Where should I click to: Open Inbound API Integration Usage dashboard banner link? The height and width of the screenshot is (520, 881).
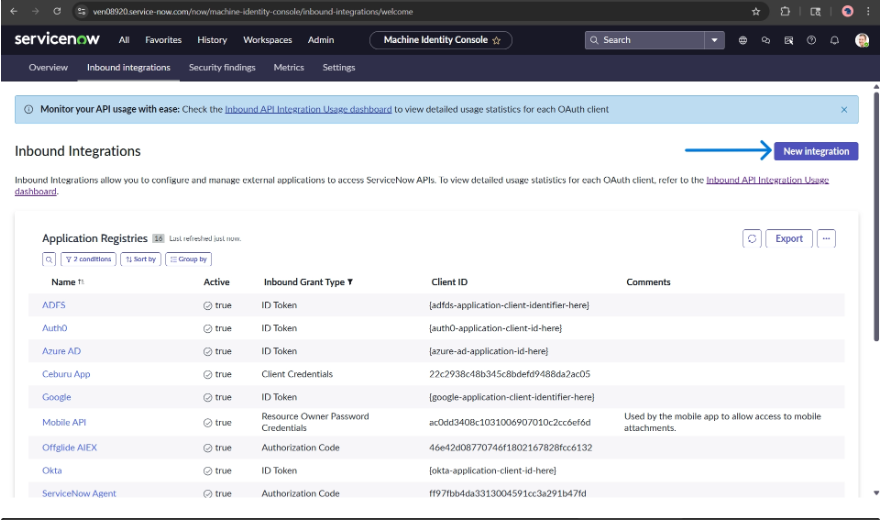308,110
